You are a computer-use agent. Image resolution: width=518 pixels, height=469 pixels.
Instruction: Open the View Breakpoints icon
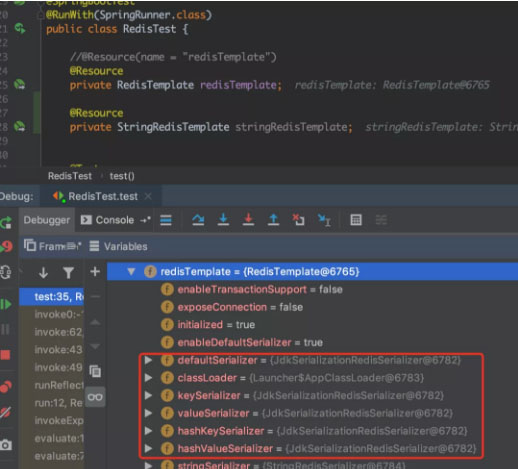pyautogui.click(x=6, y=387)
